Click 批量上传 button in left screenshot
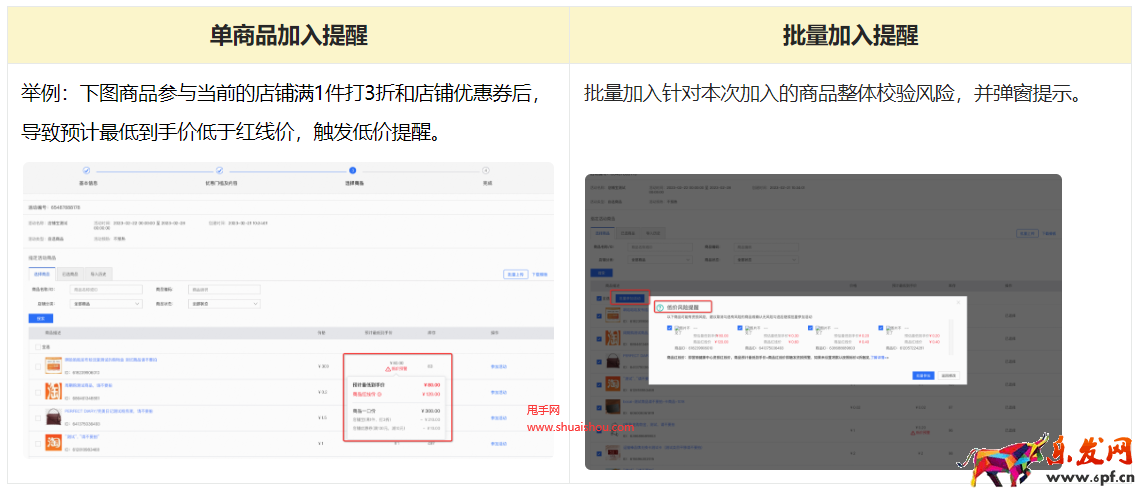Image resolution: width=1145 pixels, height=498 pixels. pyautogui.click(x=516, y=275)
